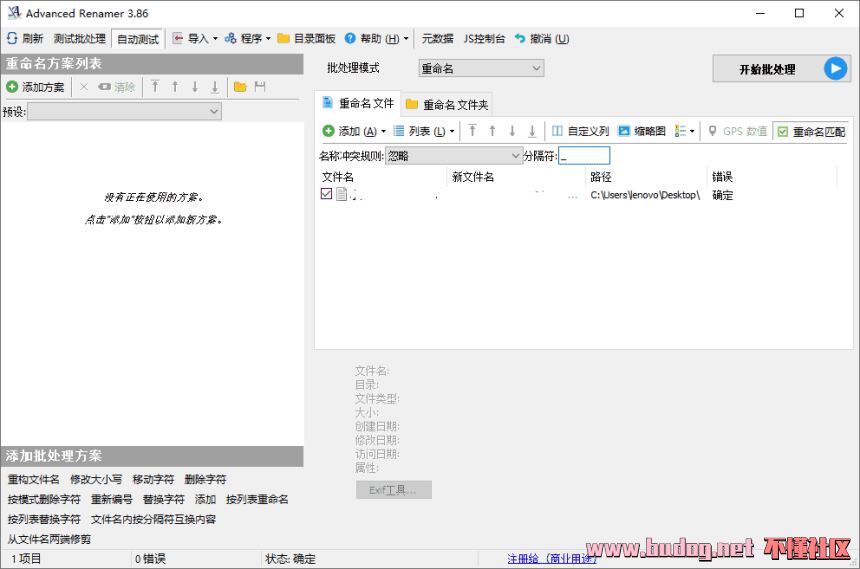The width and height of the screenshot is (860, 569).
Task: Click the 分隔符 input field
Action: point(584,156)
